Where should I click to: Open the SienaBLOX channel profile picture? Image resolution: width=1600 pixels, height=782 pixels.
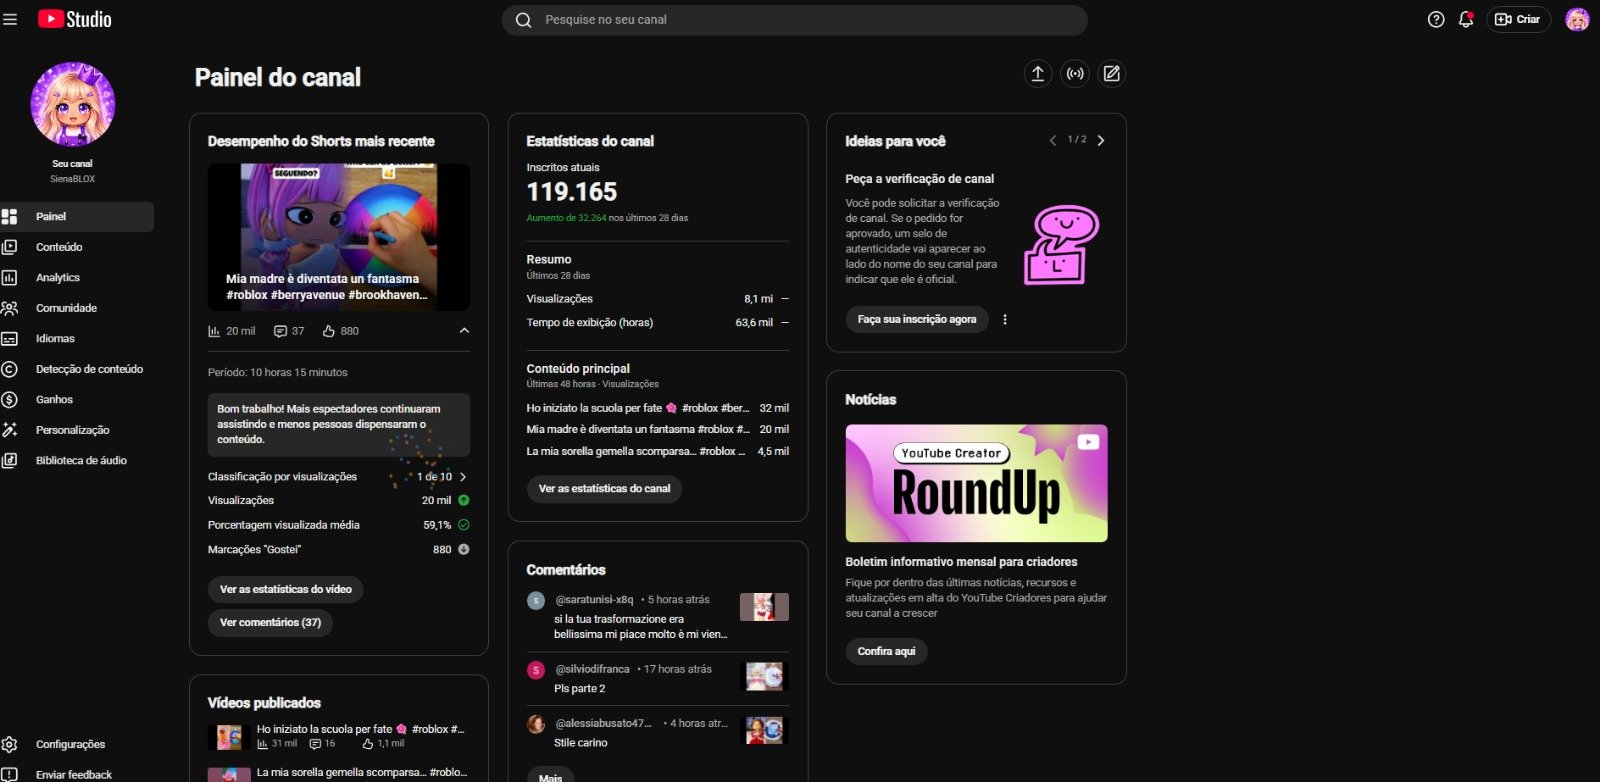[x=73, y=104]
